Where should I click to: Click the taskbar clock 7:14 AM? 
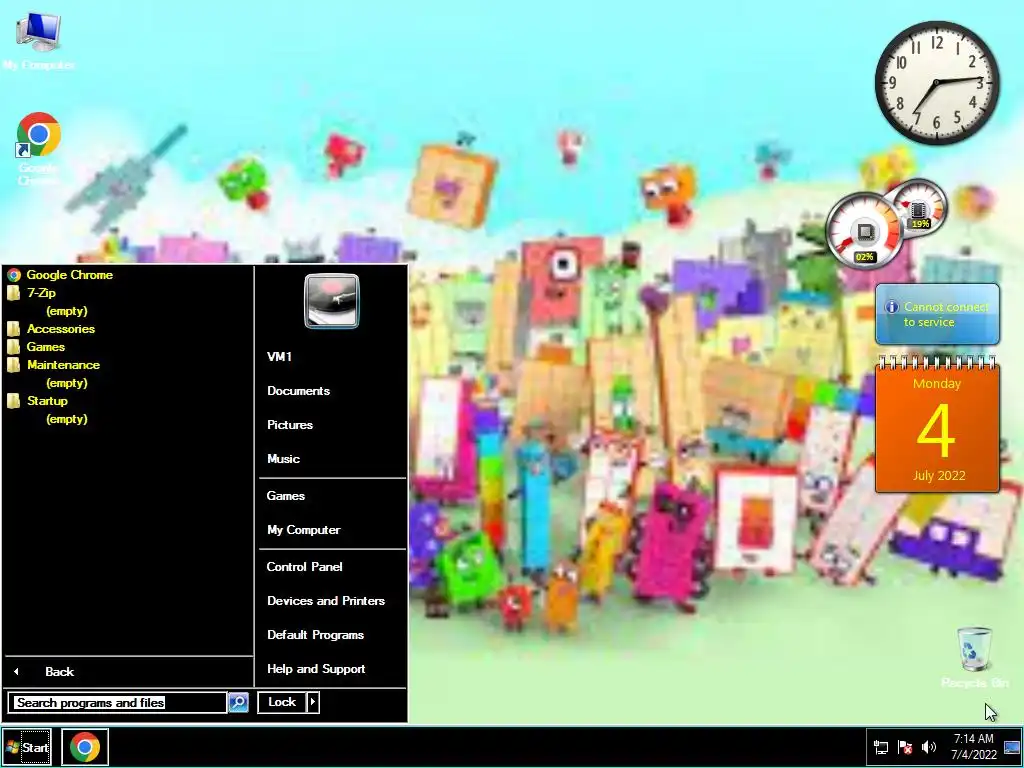tap(973, 739)
